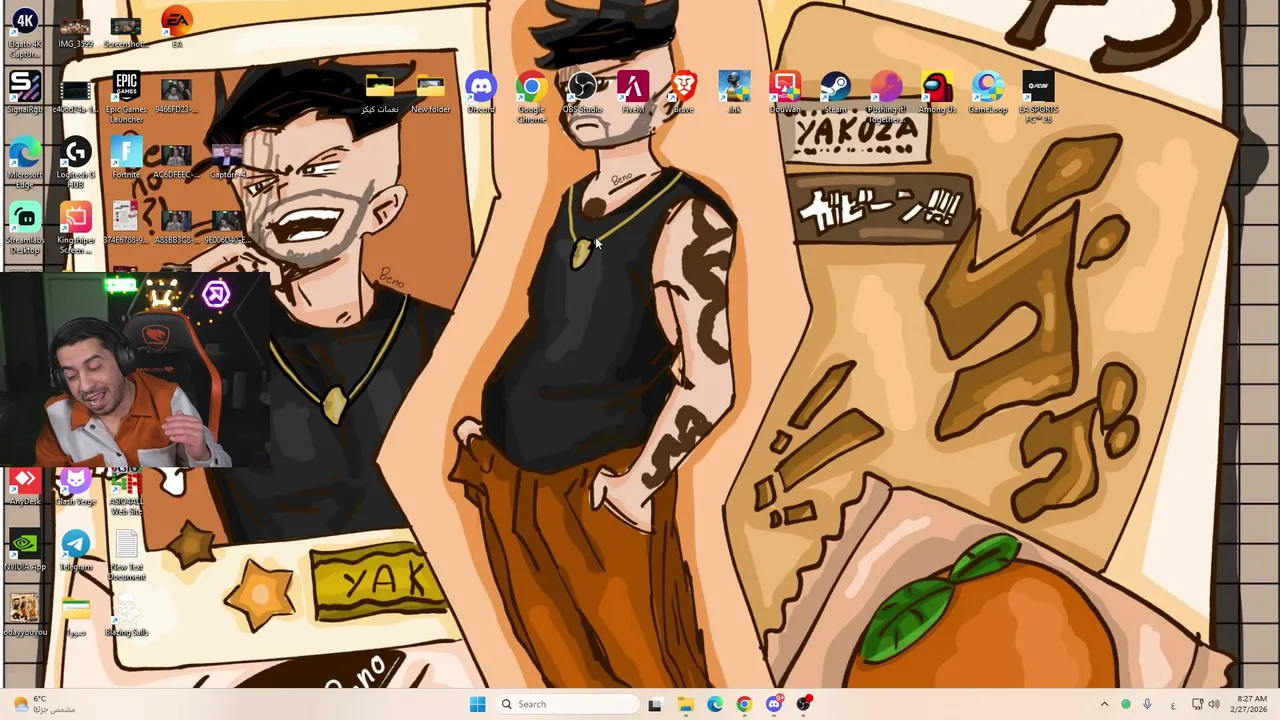Open the EA app shortcut
Image resolution: width=1280 pixels, height=720 pixels.
point(177,29)
